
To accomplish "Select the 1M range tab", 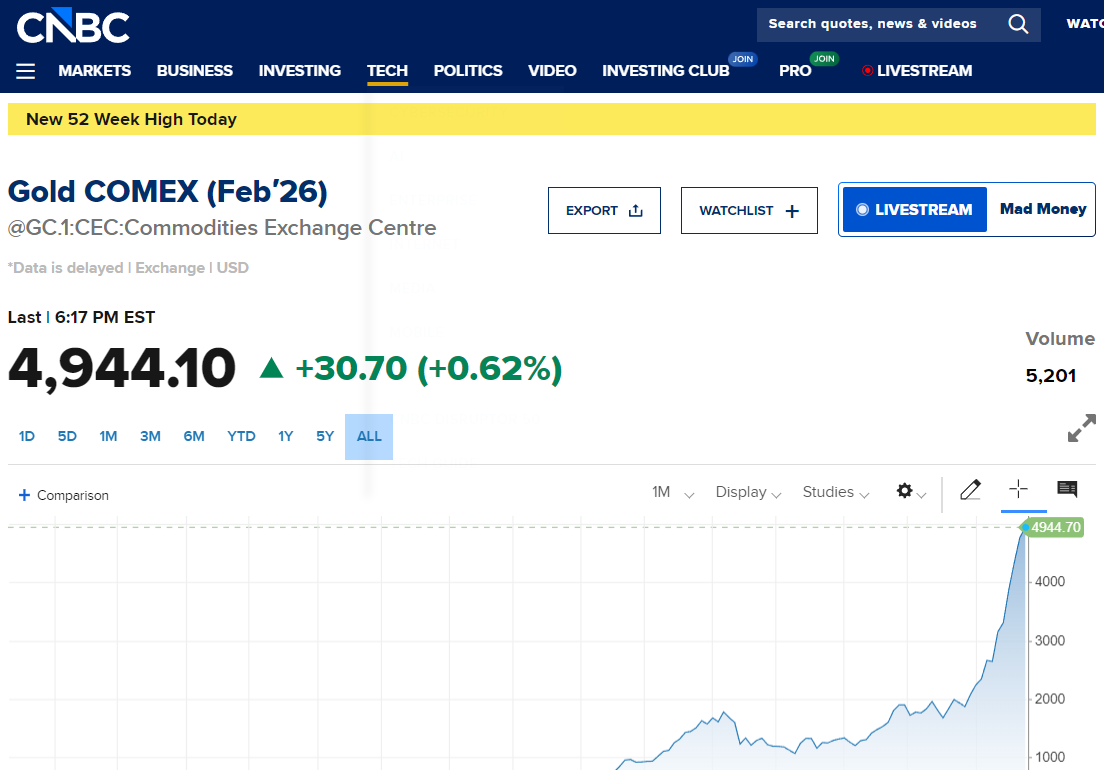I will 108,436.
